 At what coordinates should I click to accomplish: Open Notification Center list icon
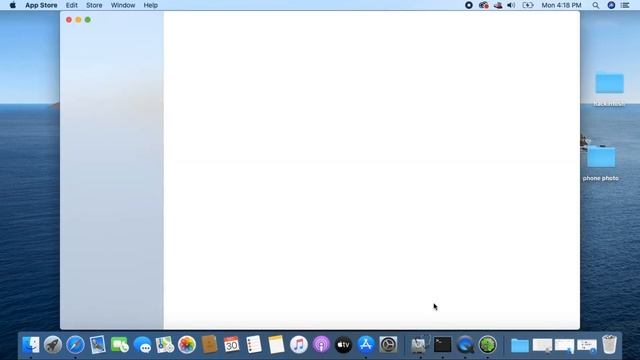tap(625, 5)
